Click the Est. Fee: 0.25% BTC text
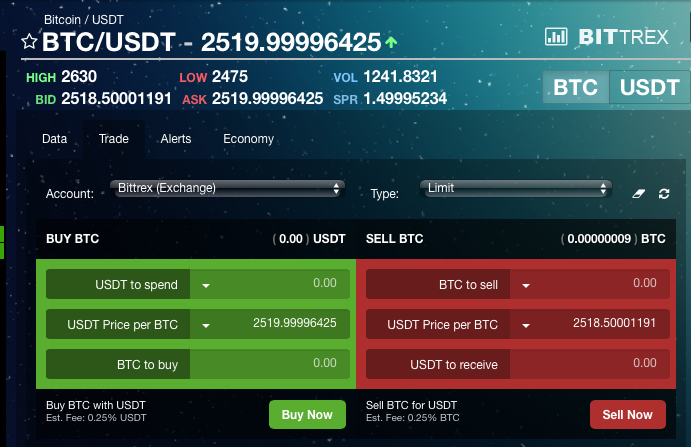691x447 pixels. 412,418
